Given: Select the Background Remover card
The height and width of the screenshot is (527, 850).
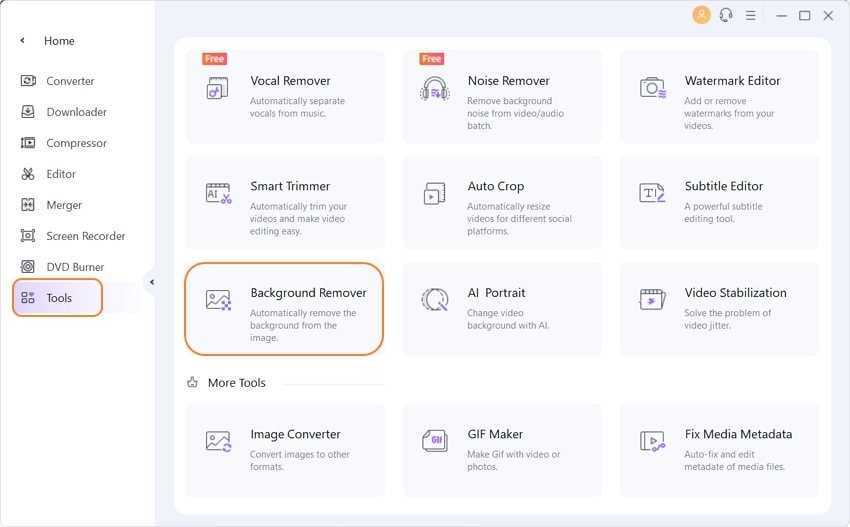Looking at the screenshot, I should 284,309.
